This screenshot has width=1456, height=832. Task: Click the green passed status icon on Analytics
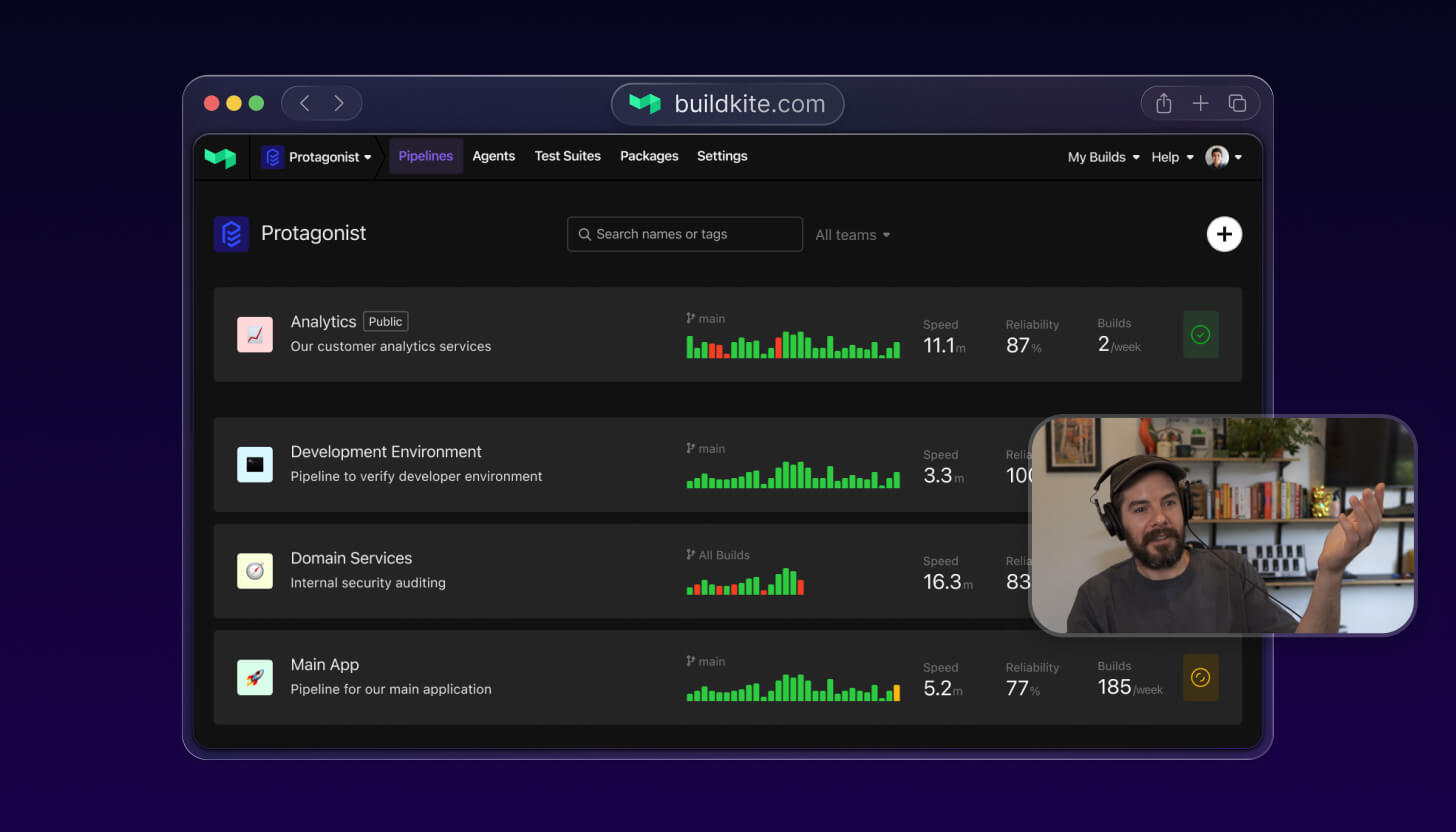(x=1200, y=335)
